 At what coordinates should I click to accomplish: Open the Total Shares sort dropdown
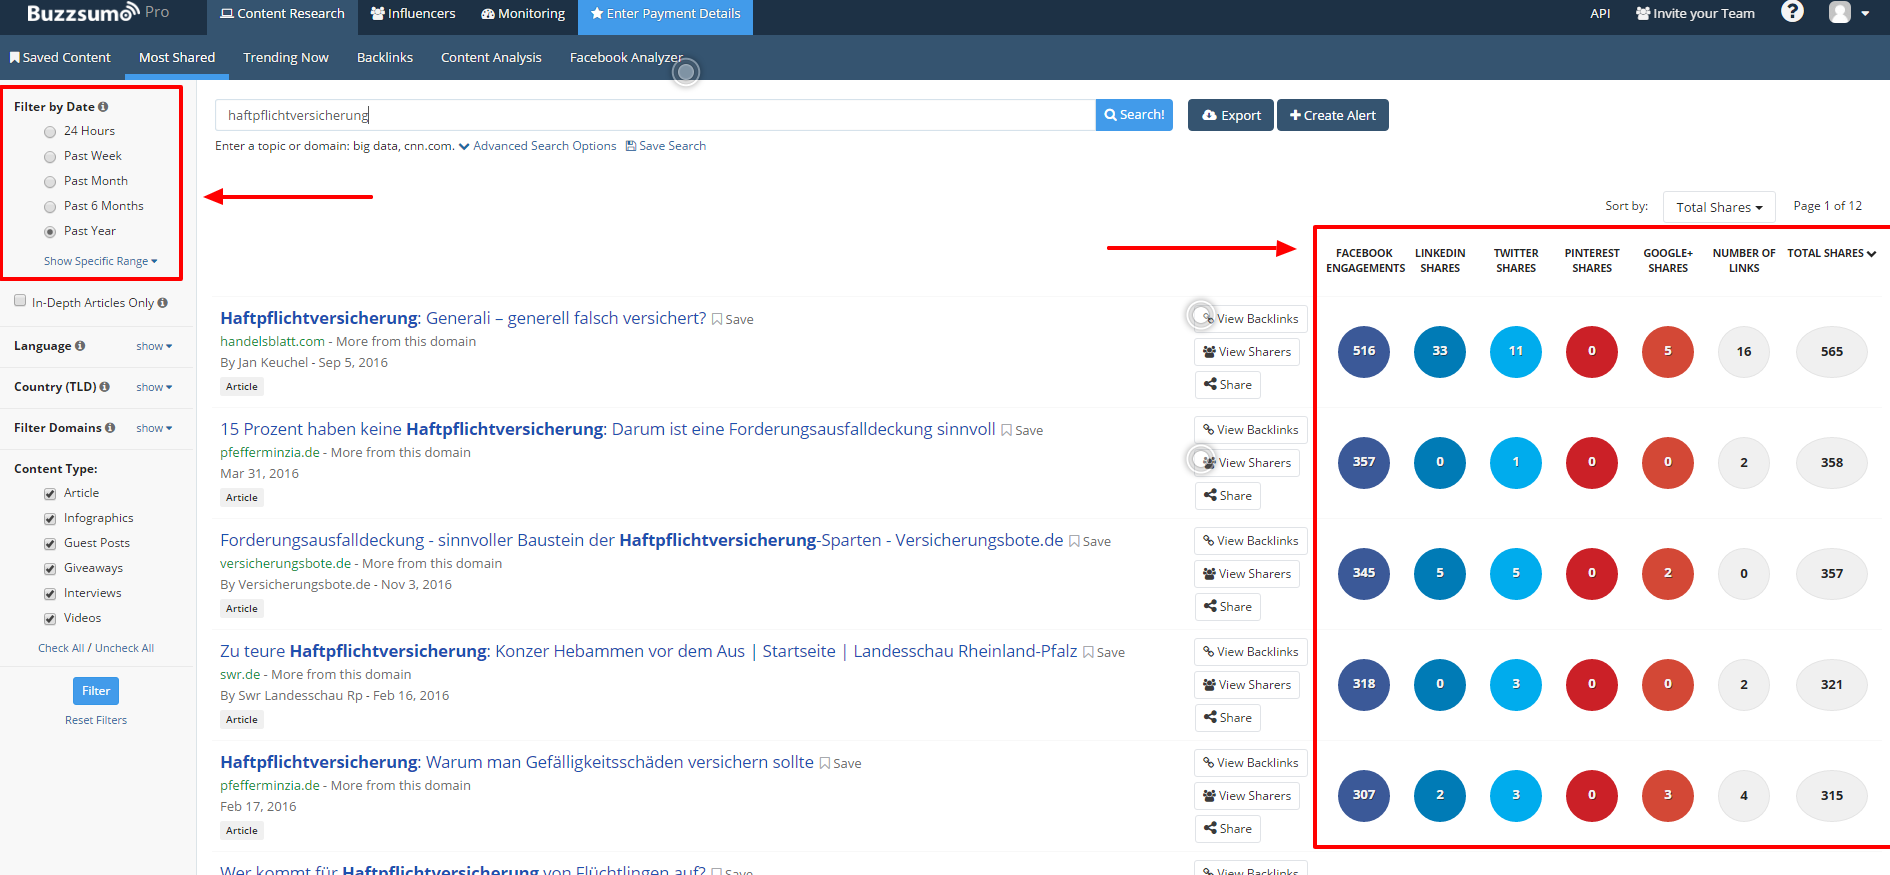[1718, 207]
